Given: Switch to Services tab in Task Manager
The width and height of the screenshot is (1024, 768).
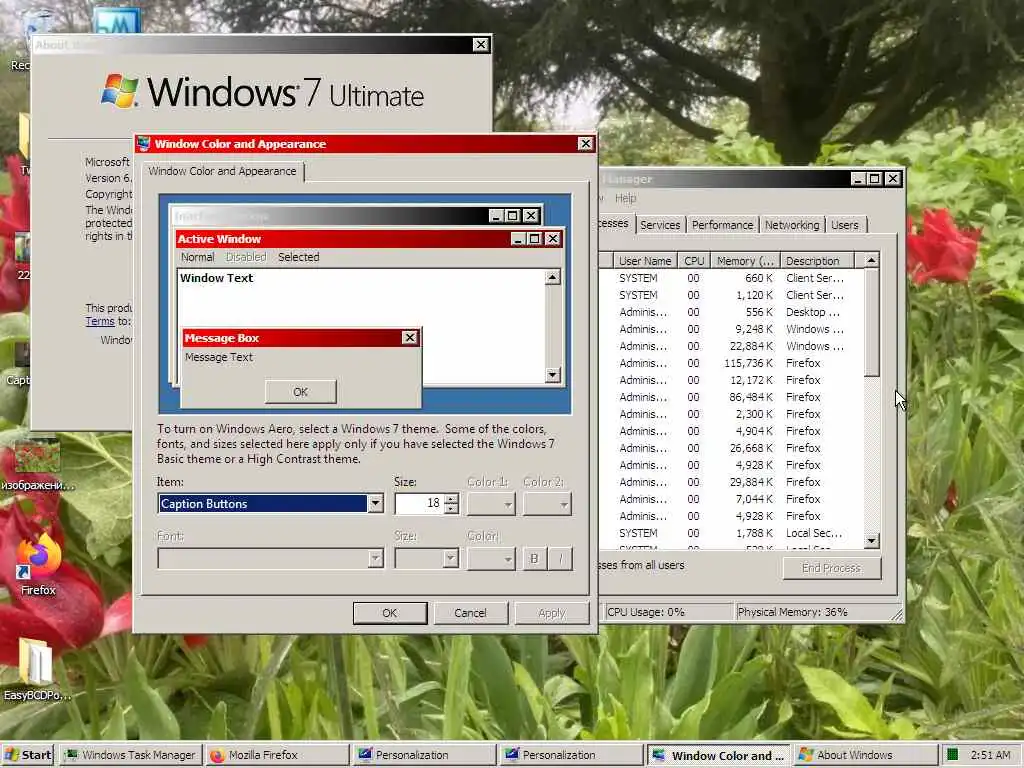Looking at the screenshot, I should pyautogui.click(x=660, y=225).
